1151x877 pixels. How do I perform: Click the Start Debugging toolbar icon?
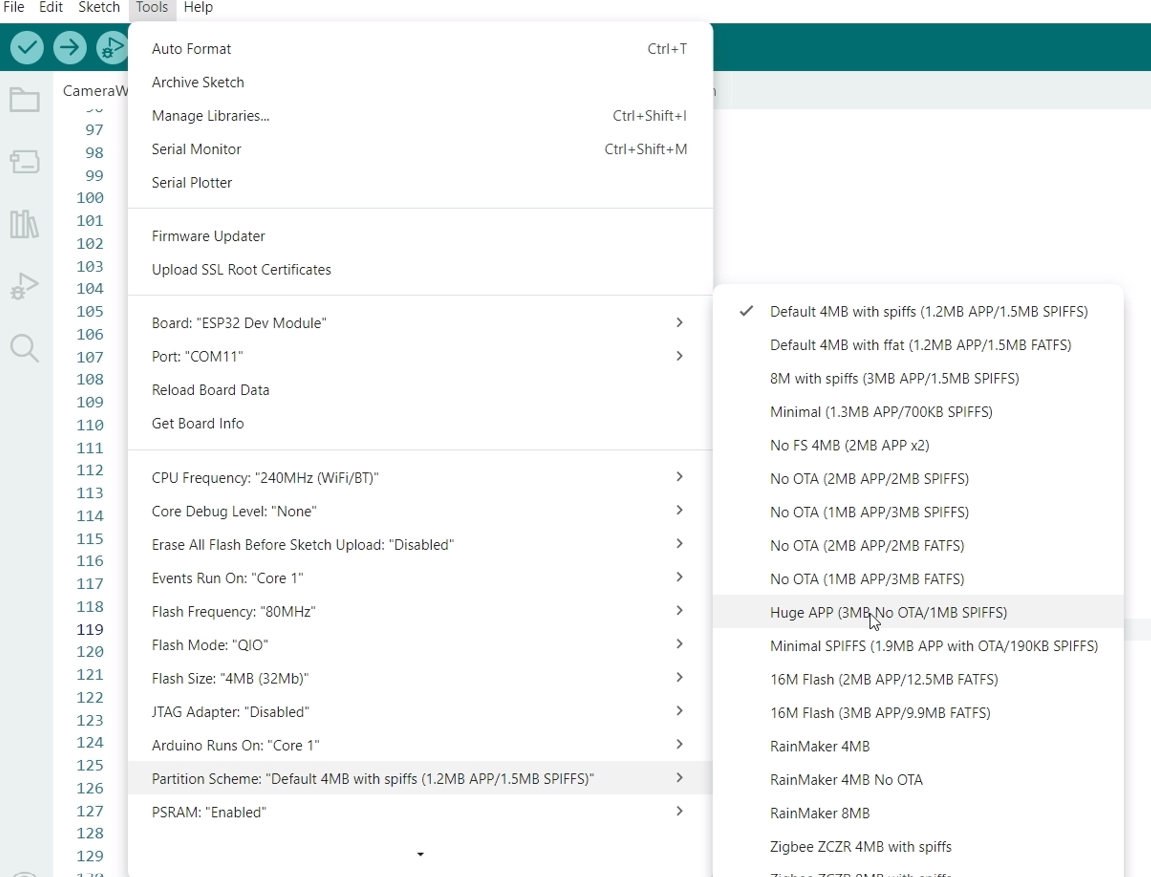click(x=111, y=47)
